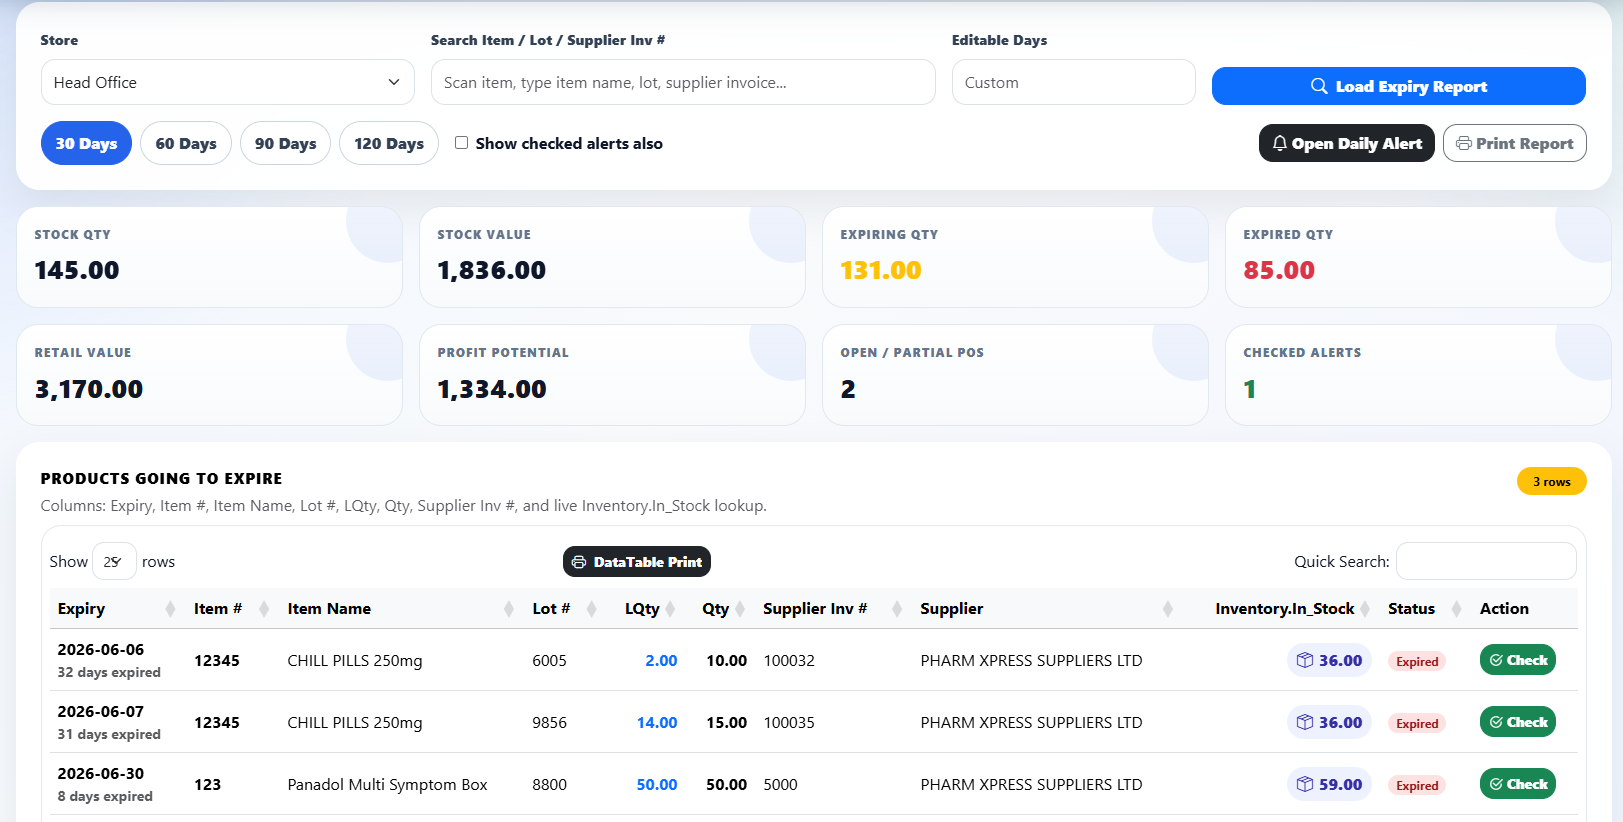Switch to the 60 Days filter
This screenshot has width=1623, height=822.
[186, 143]
